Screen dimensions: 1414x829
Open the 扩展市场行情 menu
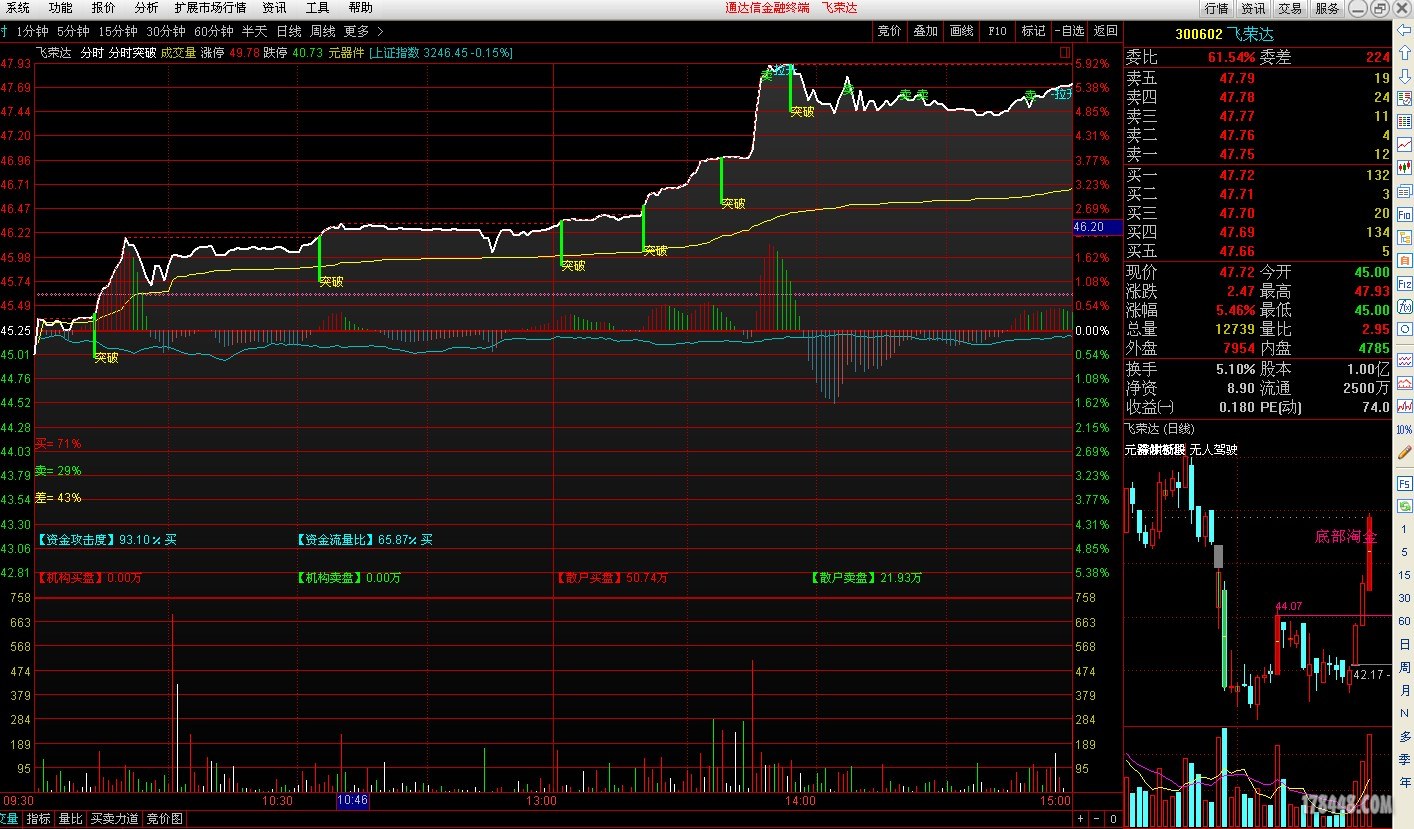(210, 8)
